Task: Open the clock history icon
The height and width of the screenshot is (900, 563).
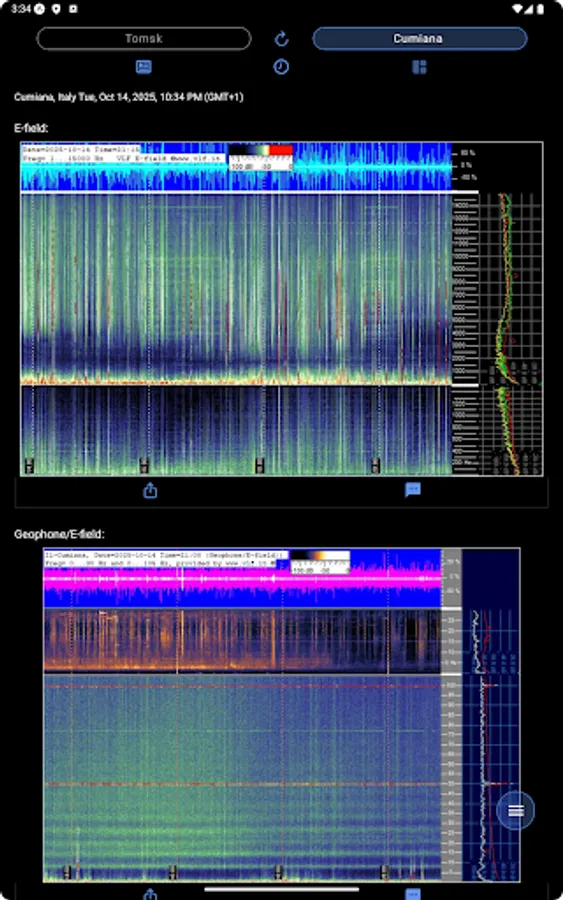Action: pyautogui.click(x=281, y=67)
